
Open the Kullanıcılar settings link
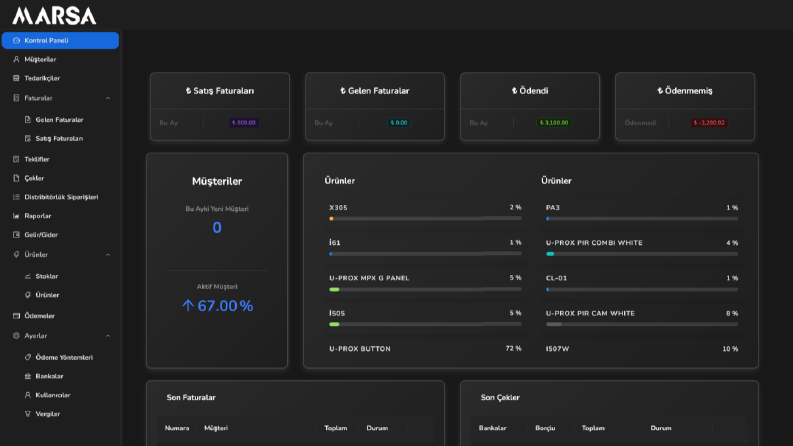[x=53, y=395]
